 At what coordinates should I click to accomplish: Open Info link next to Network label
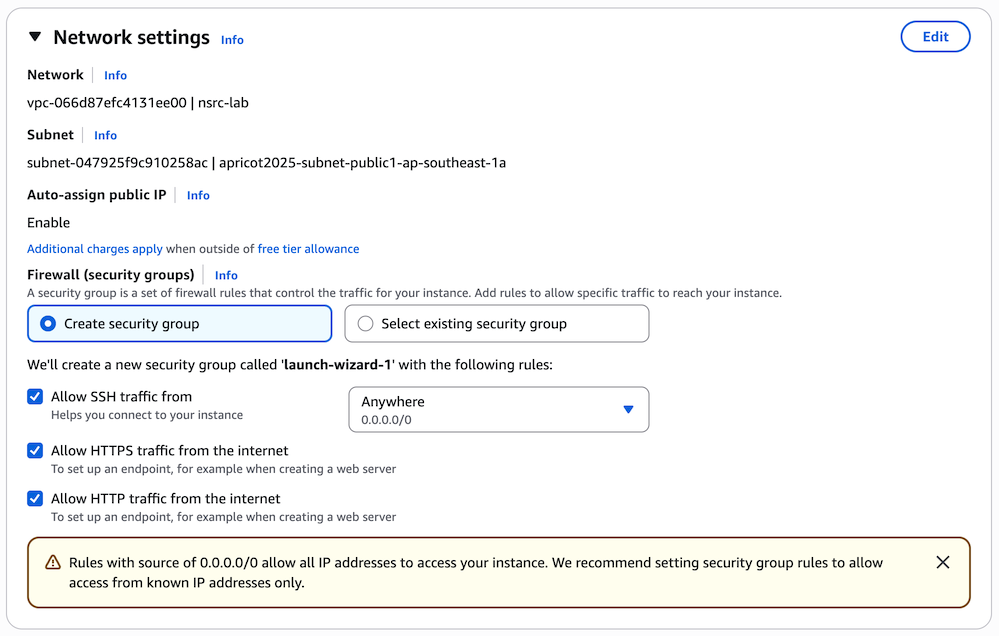tap(115, 75)
